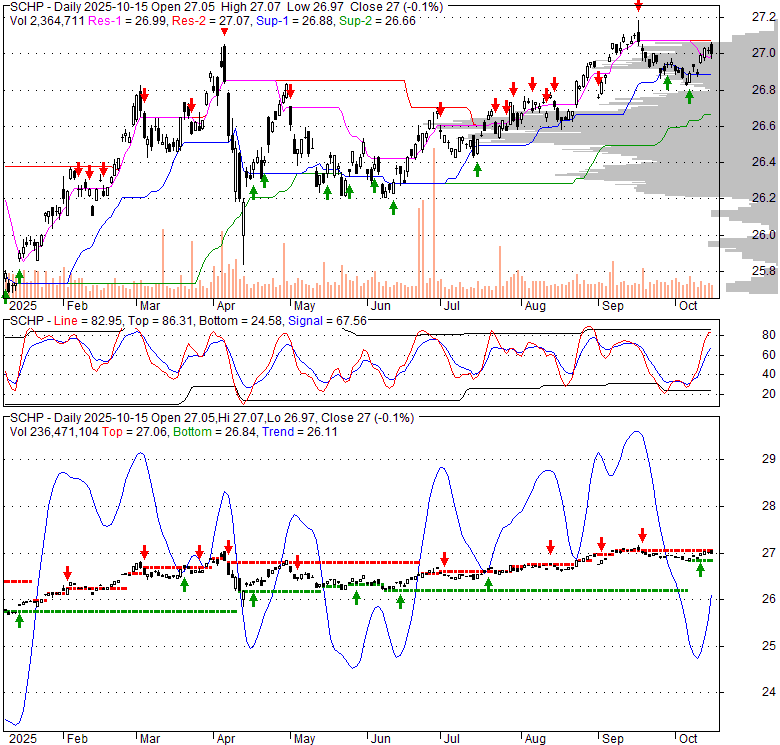
Task: Click the green buy arrow in October on bottom chart
Action: point(700,570)
